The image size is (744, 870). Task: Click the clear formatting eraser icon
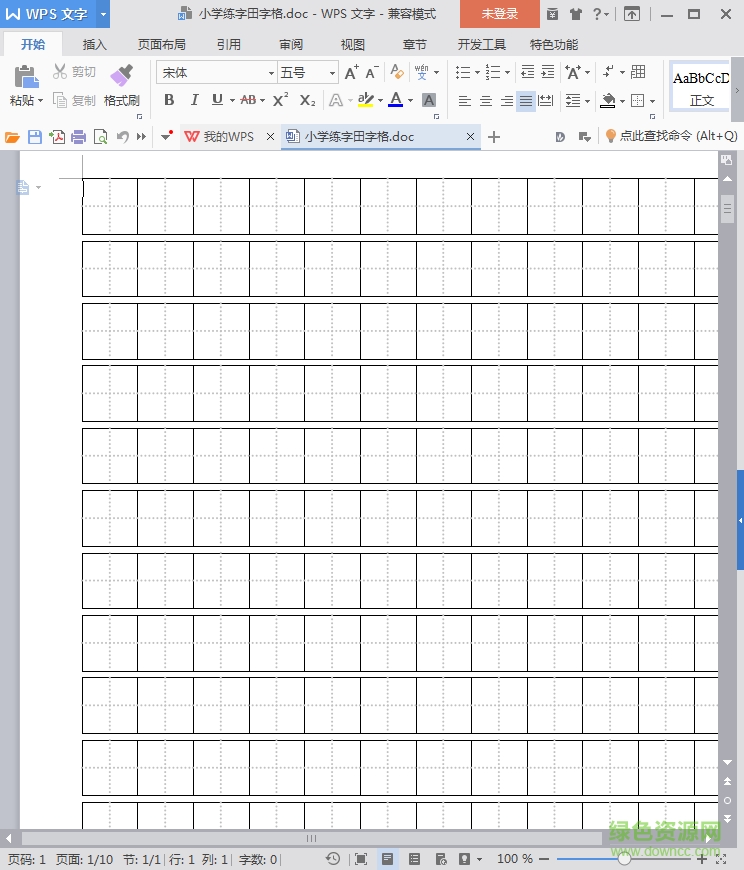click(397, 73)
